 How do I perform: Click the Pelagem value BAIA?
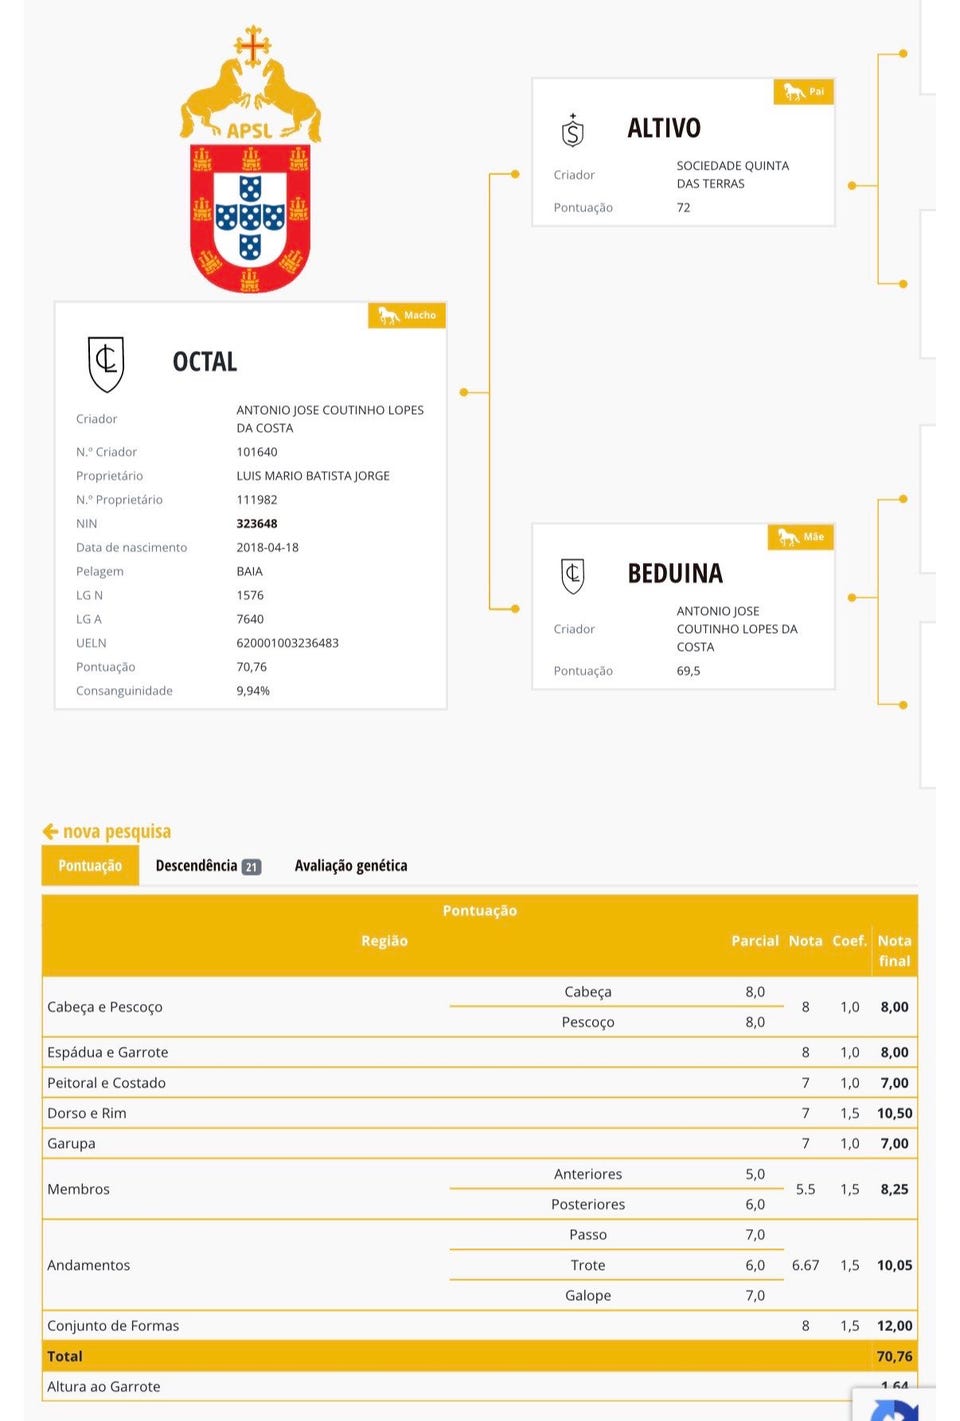250,572
